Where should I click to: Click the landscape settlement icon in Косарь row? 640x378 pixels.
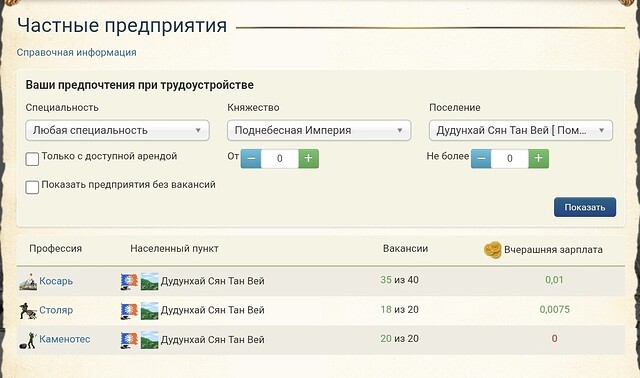[149, 282]
